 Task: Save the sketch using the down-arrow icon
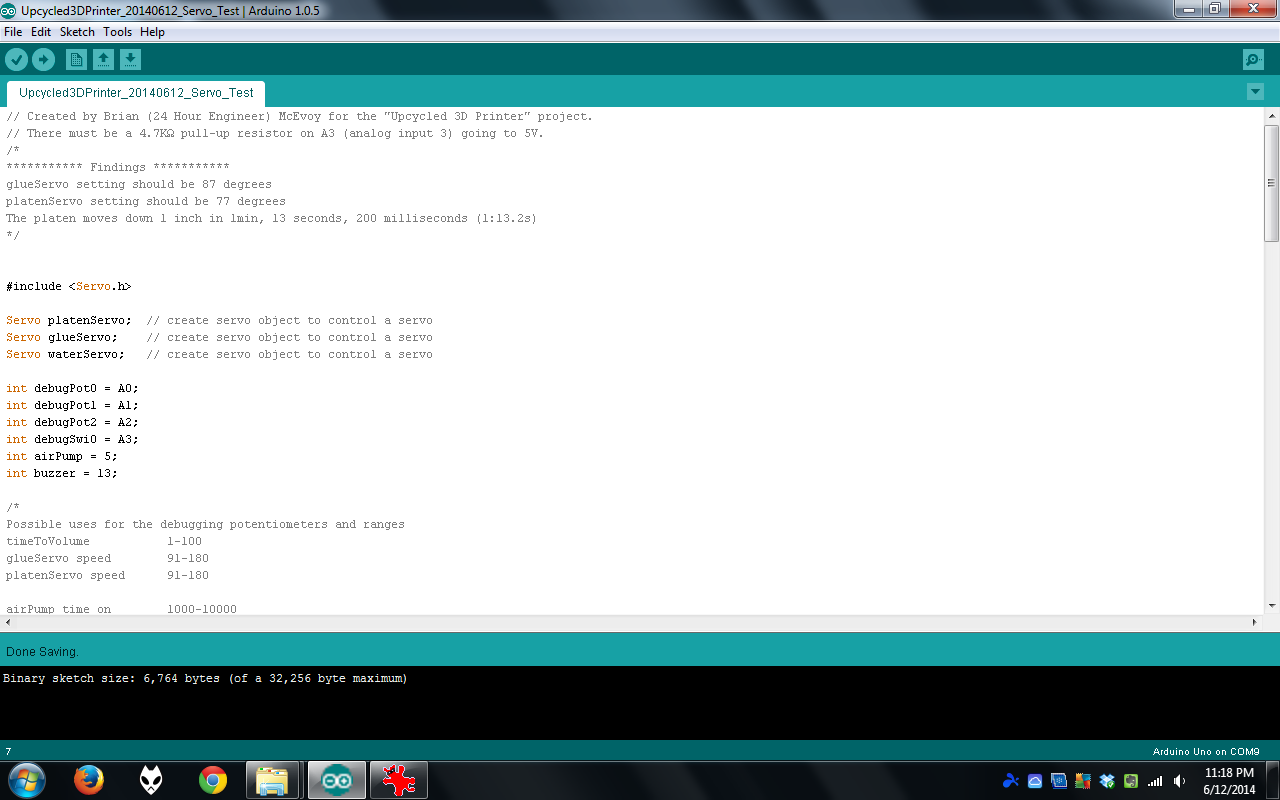click(130, 60)
